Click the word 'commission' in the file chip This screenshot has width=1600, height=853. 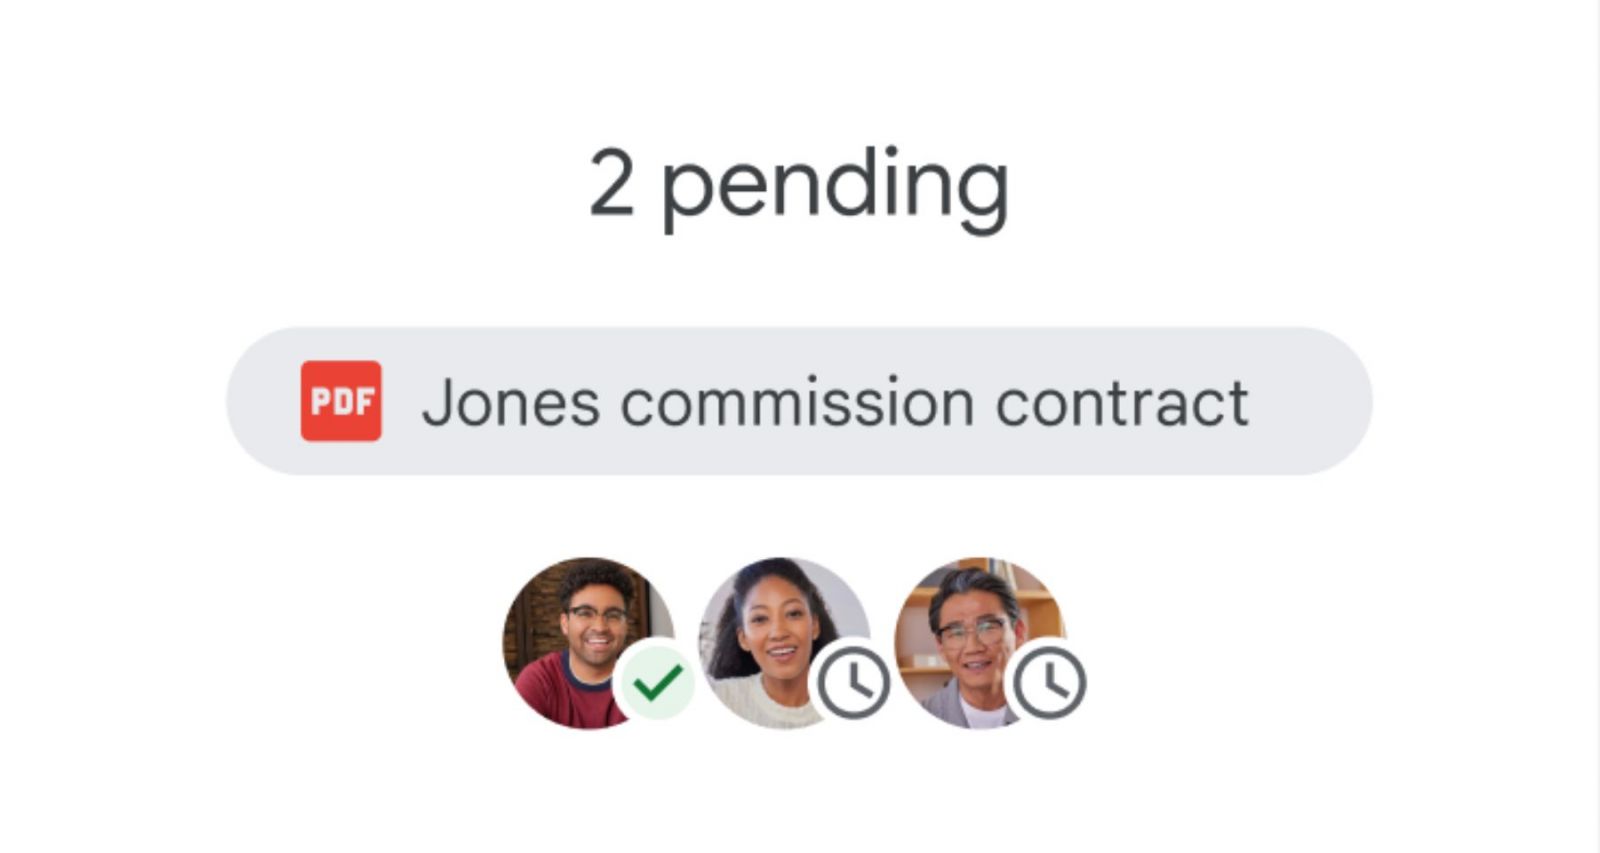click(x=797, y=403)
